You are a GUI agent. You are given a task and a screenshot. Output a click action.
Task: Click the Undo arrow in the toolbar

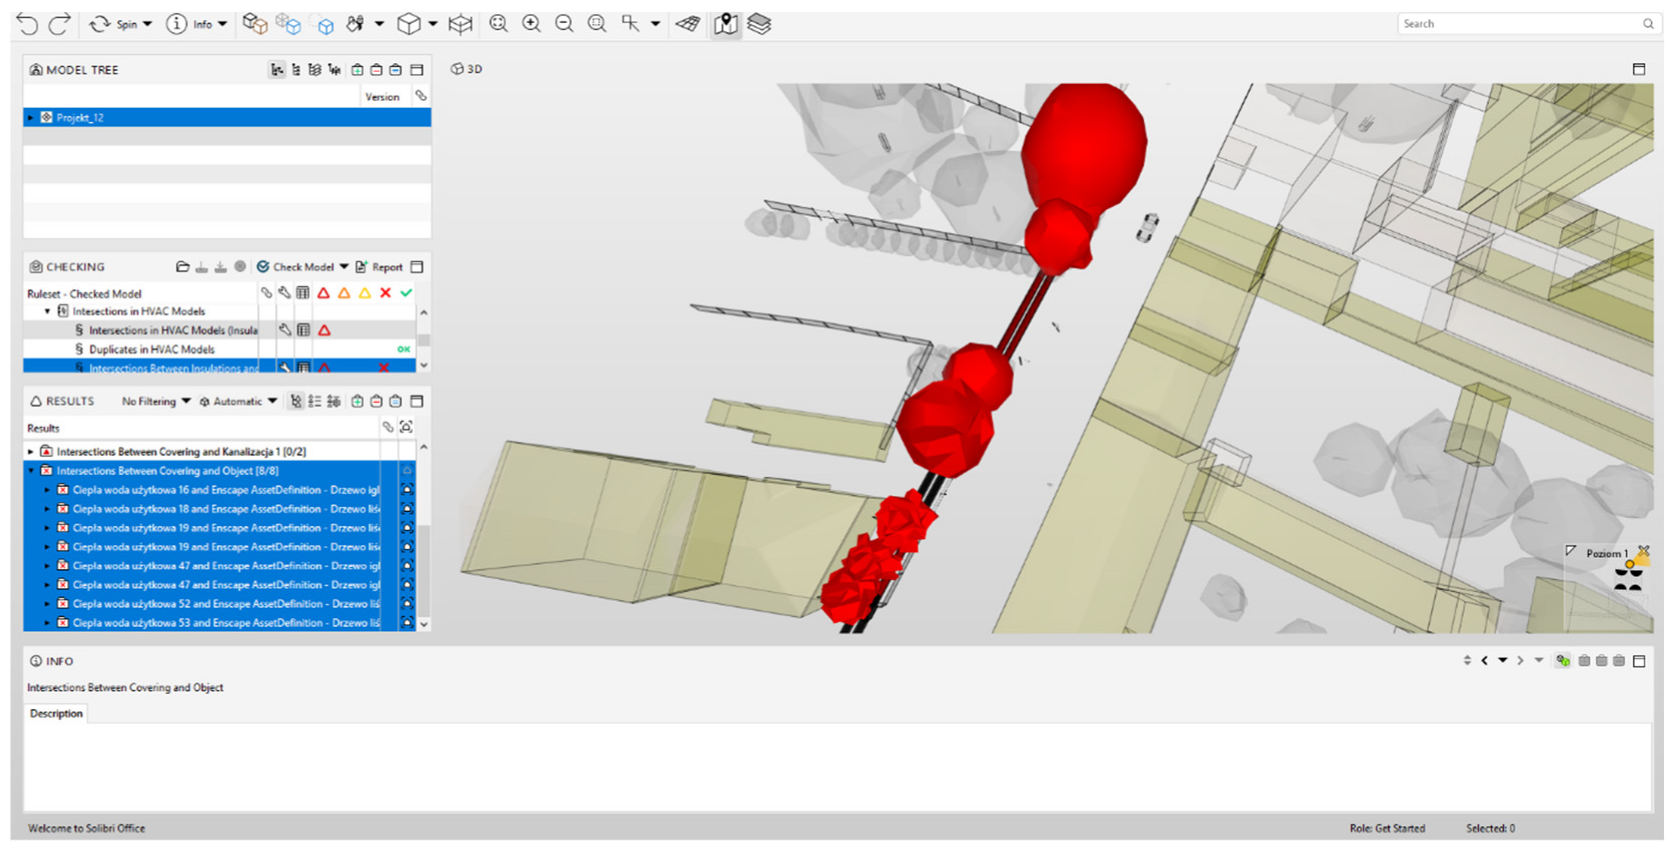click(27, 24)
